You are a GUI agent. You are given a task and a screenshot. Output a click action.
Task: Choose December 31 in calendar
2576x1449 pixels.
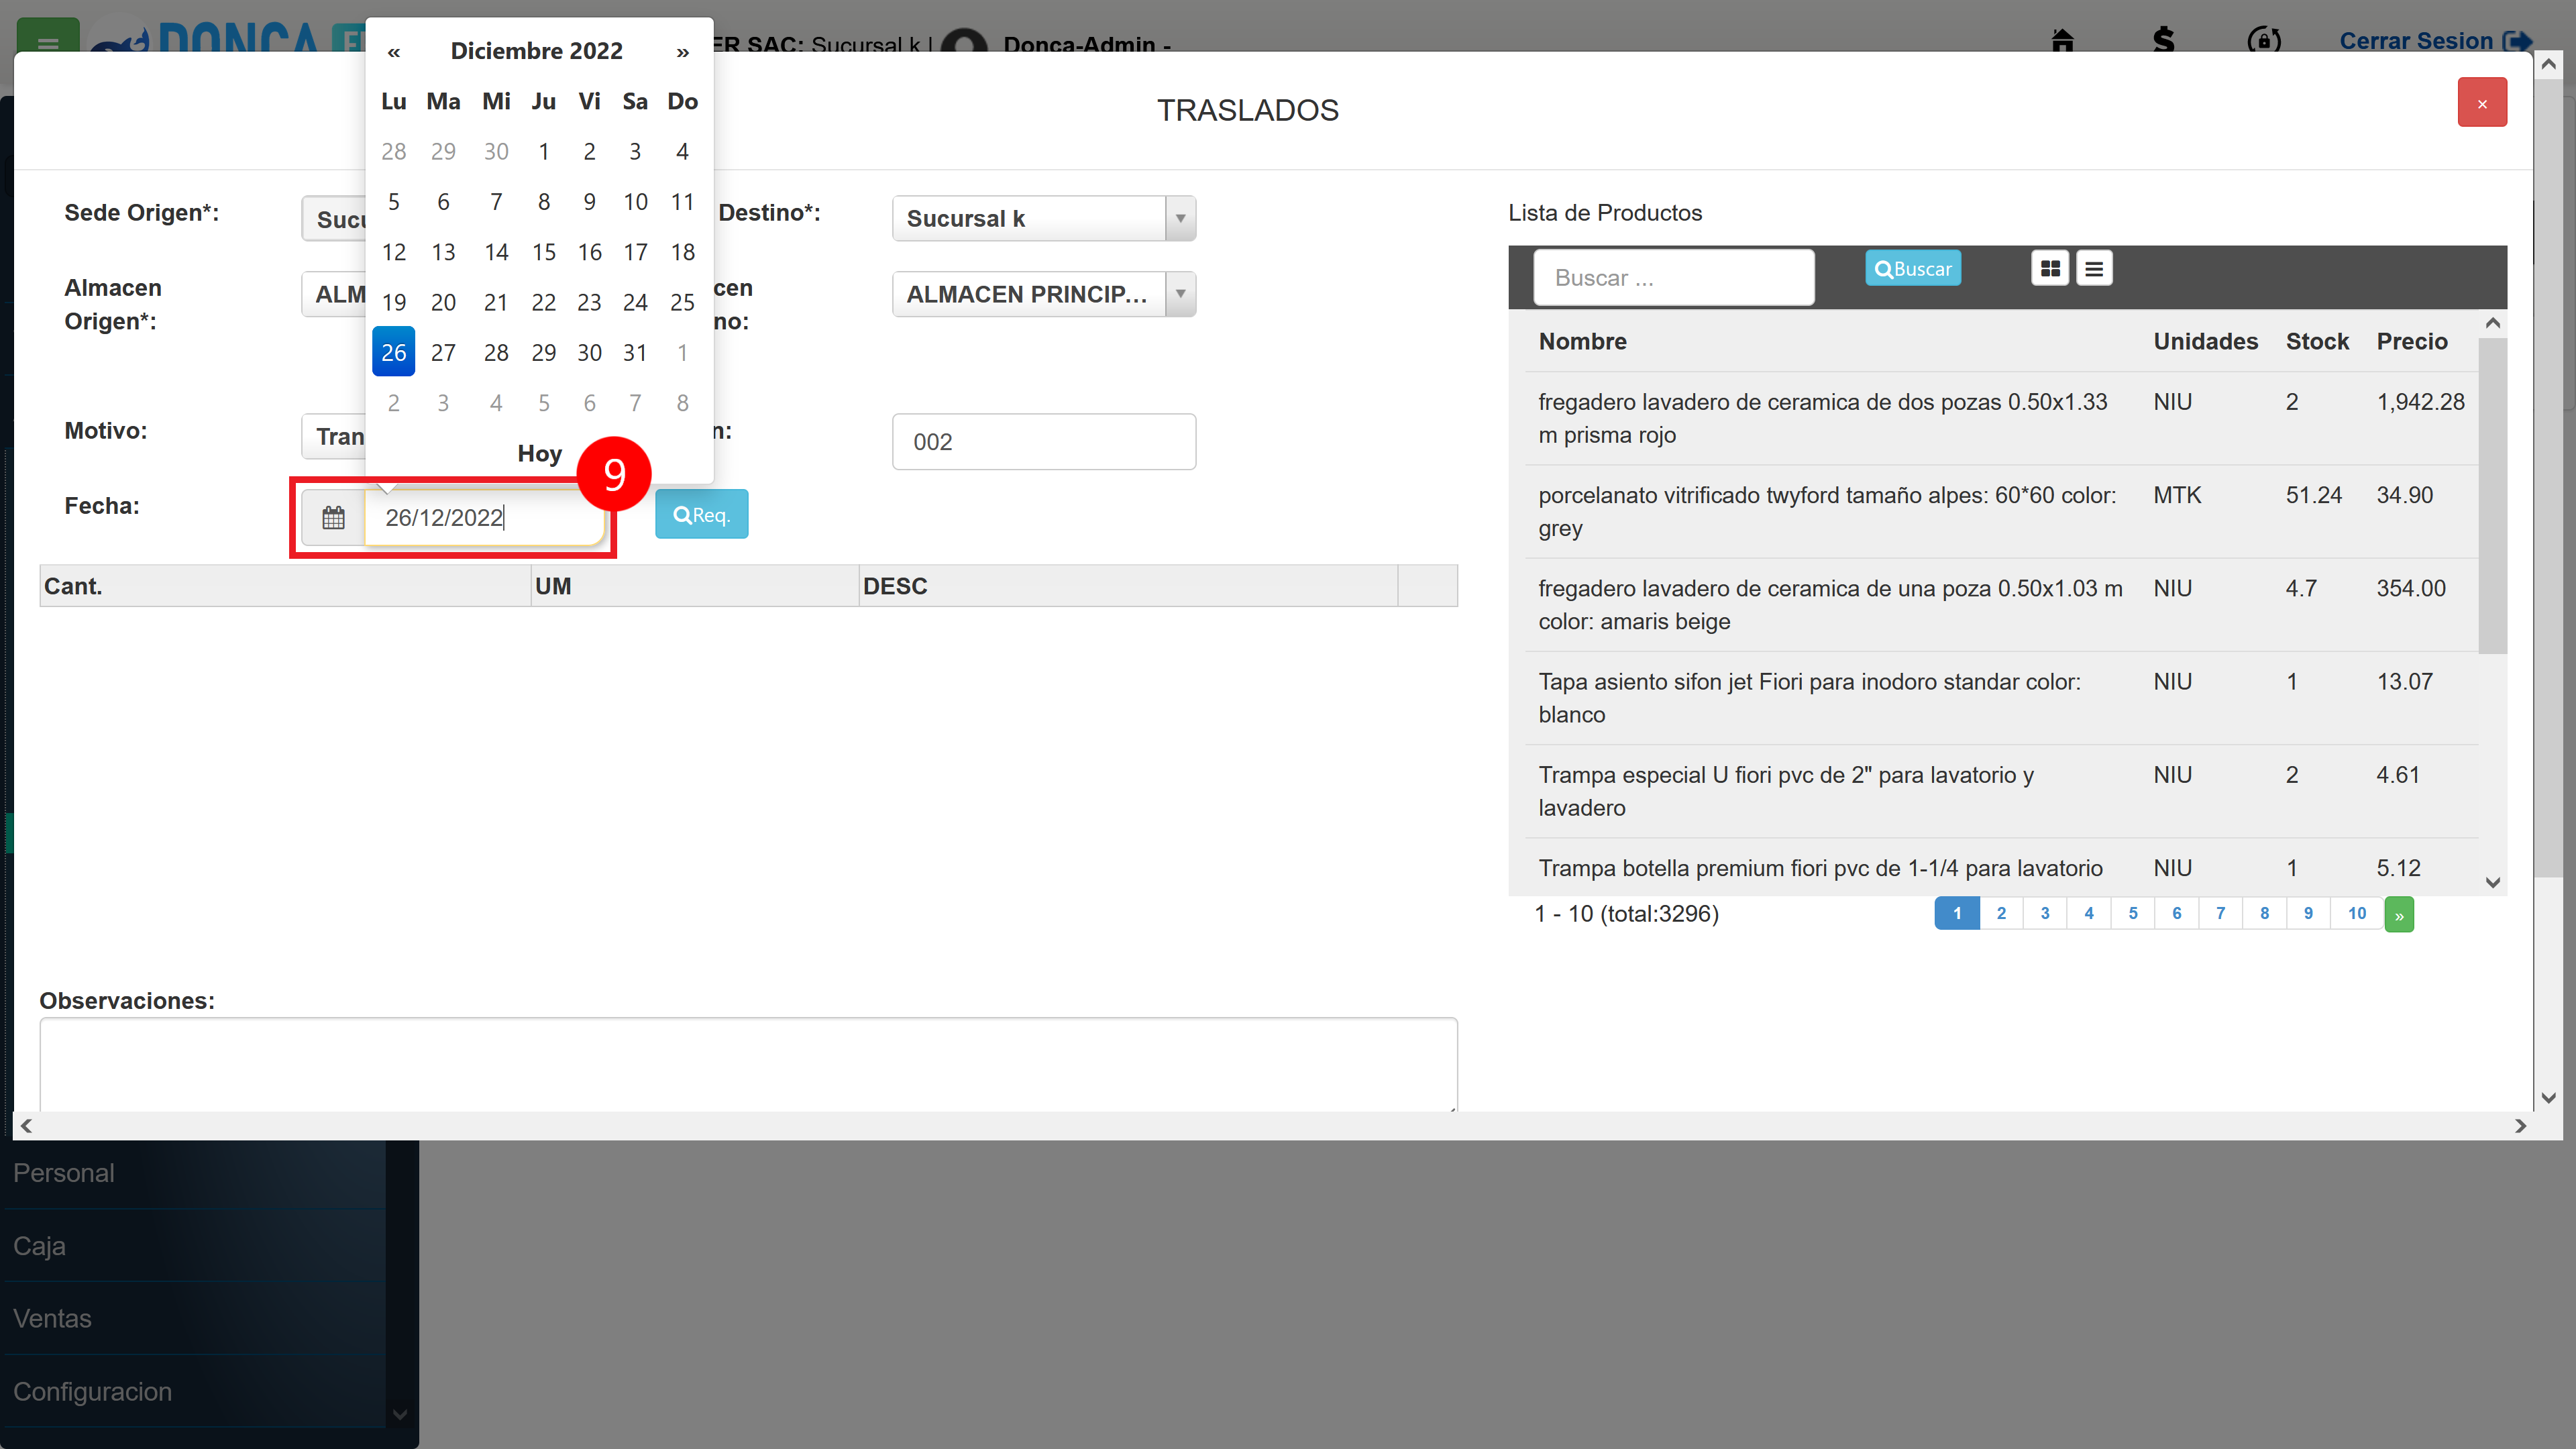pos(635,352)
